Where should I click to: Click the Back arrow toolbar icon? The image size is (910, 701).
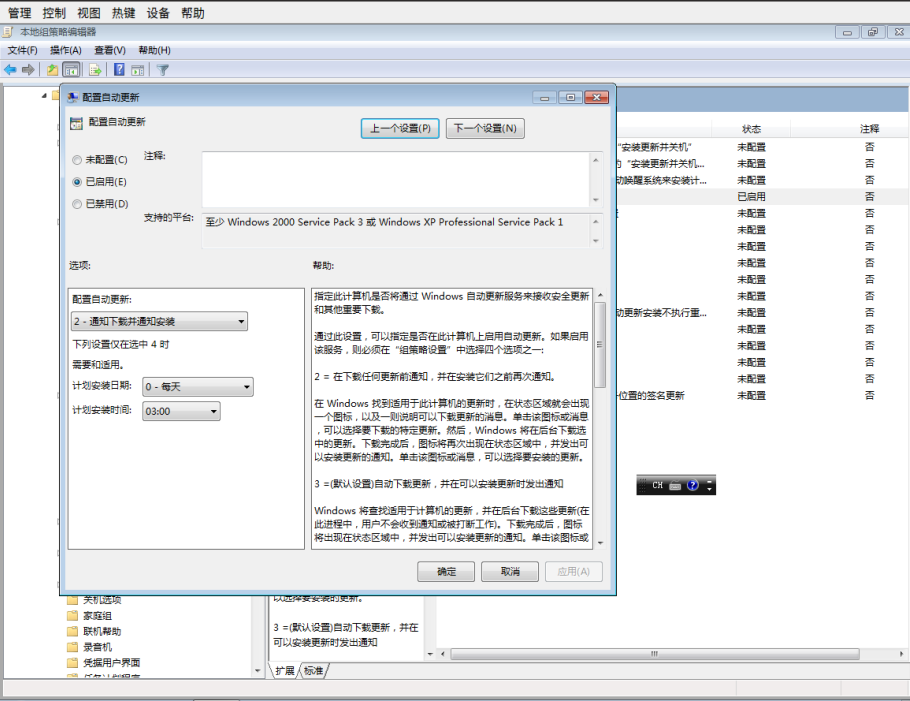pos(10,70)
